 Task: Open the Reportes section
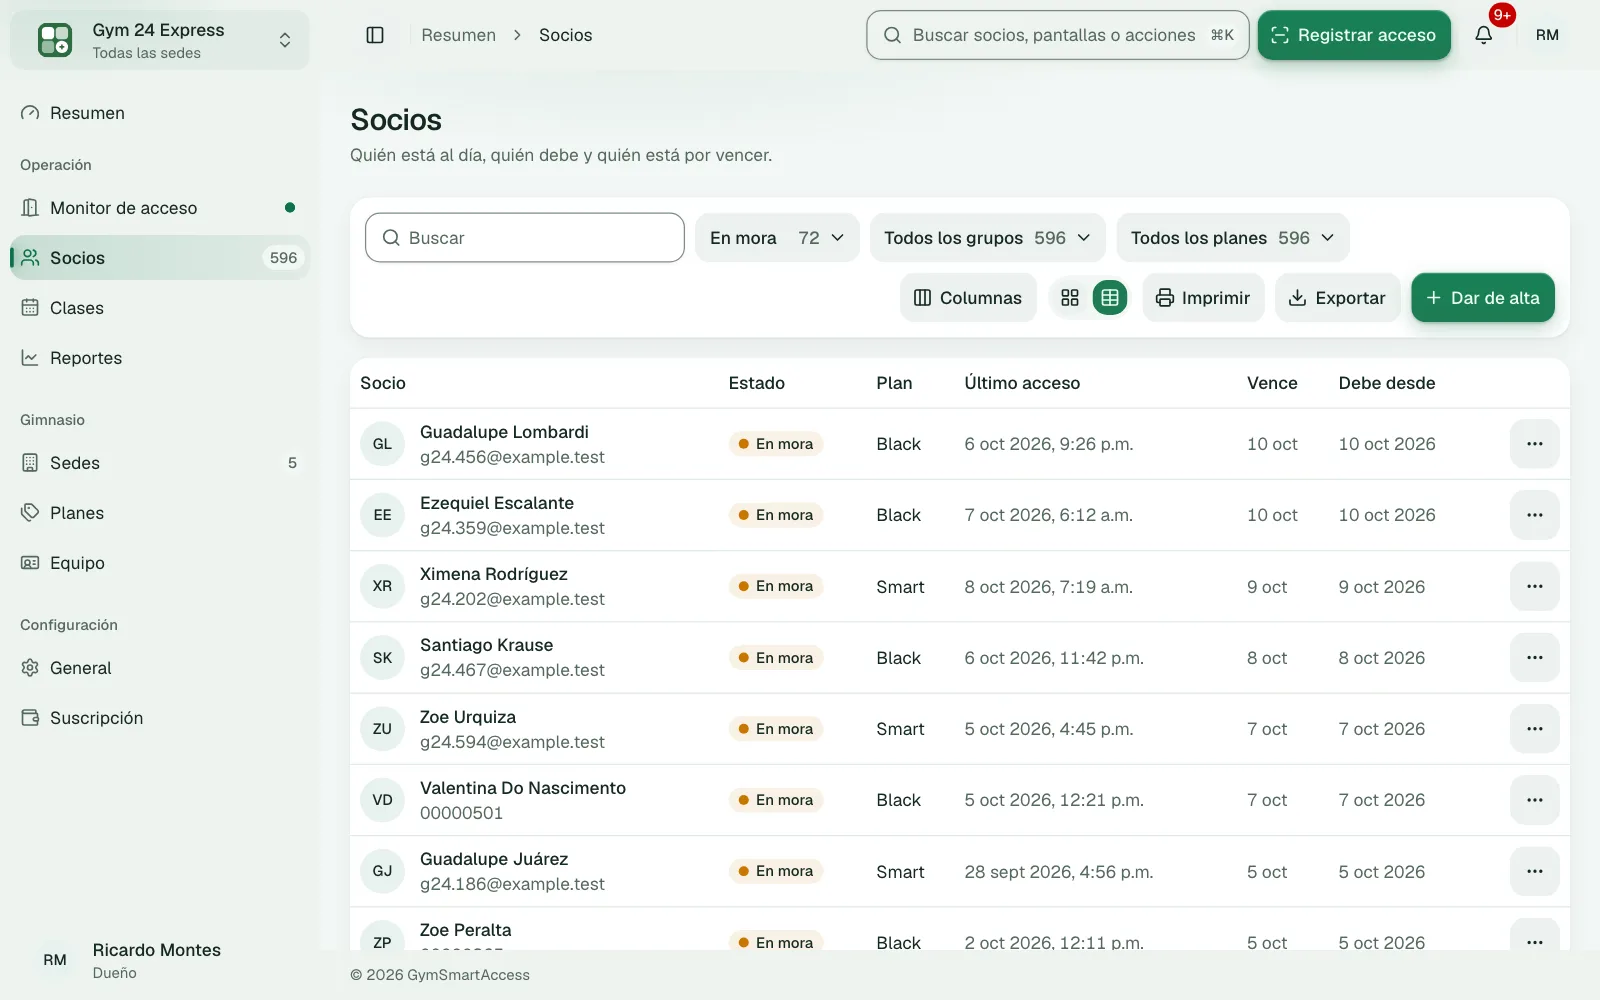(160, 358)
